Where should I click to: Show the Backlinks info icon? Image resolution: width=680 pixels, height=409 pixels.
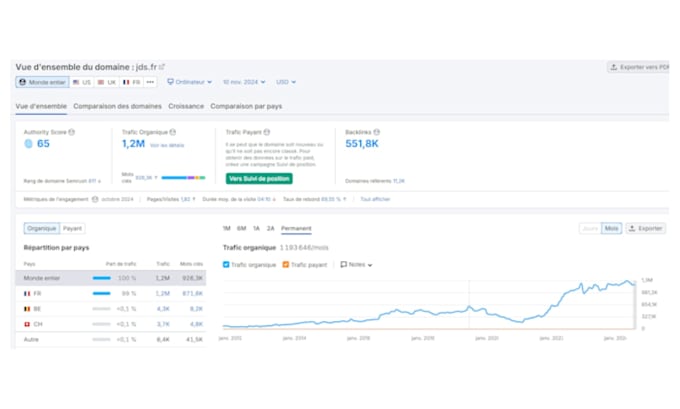tap(376, 132)
